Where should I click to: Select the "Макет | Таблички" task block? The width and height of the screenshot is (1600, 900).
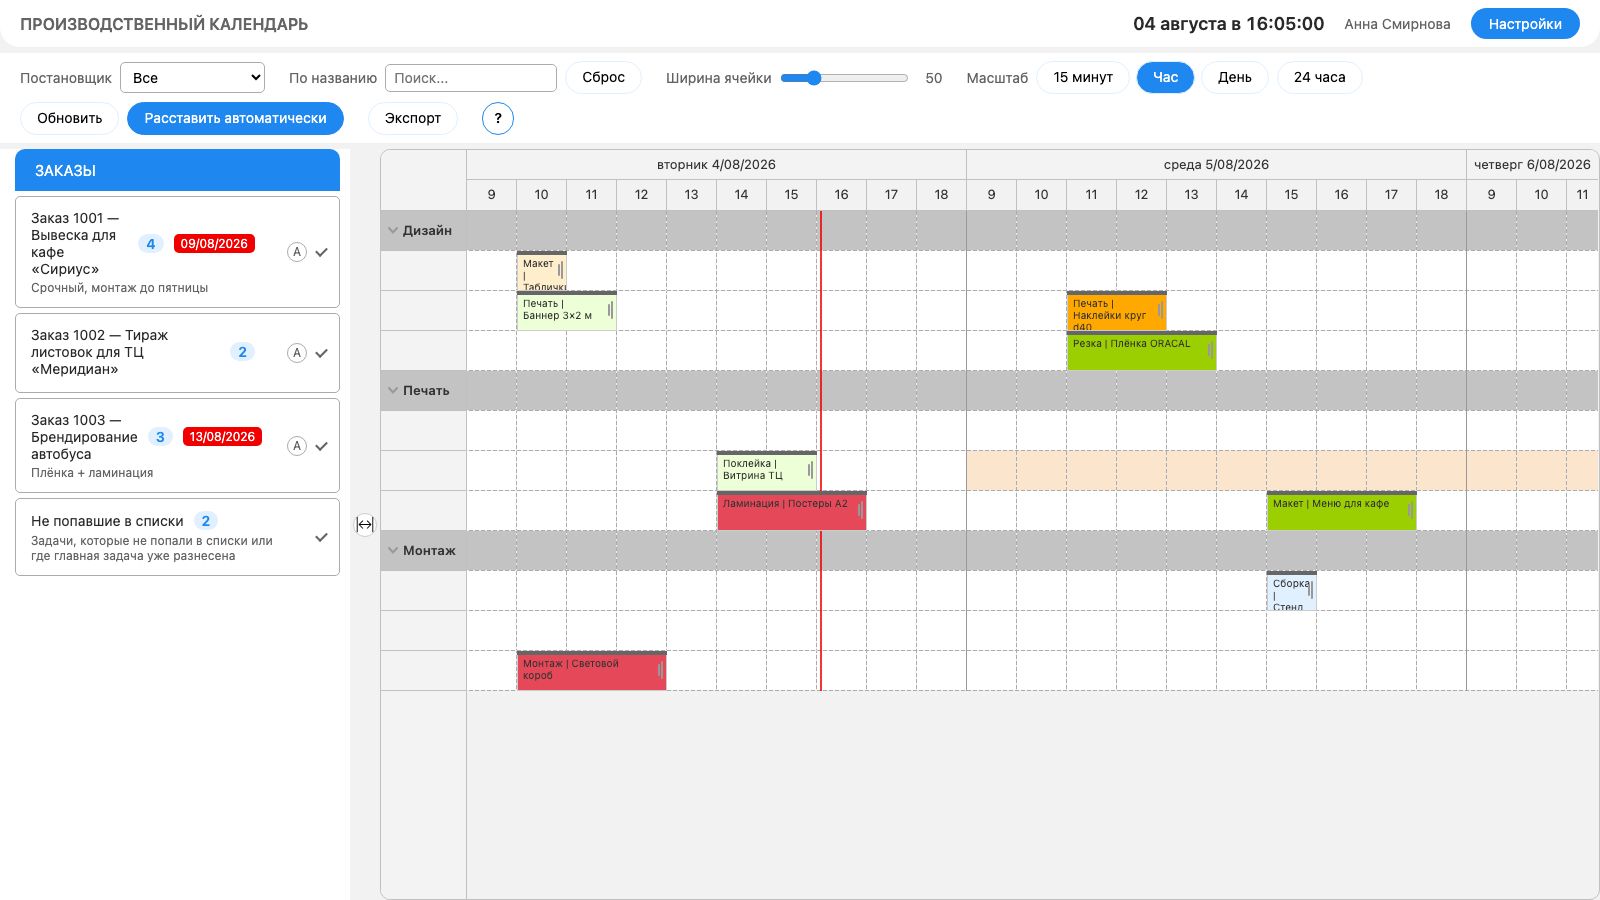pyautogui.click(x=541, y=271)
